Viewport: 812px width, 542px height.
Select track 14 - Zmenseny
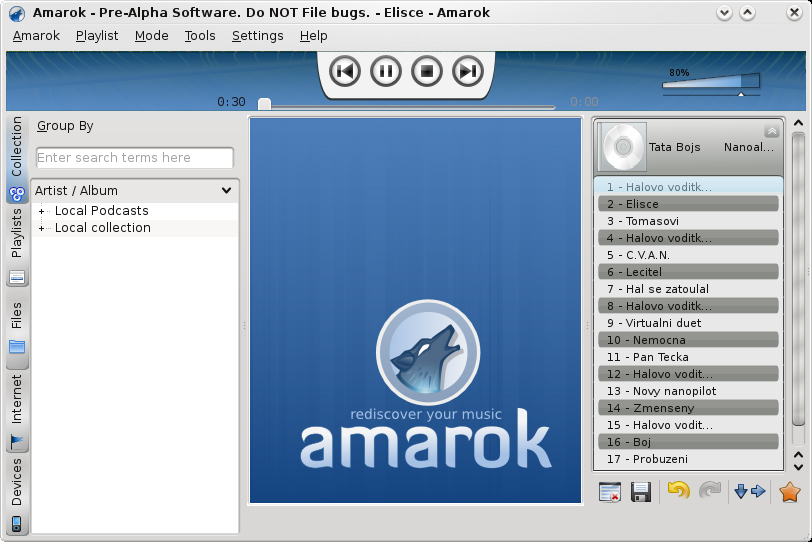[x=688, y=408]
